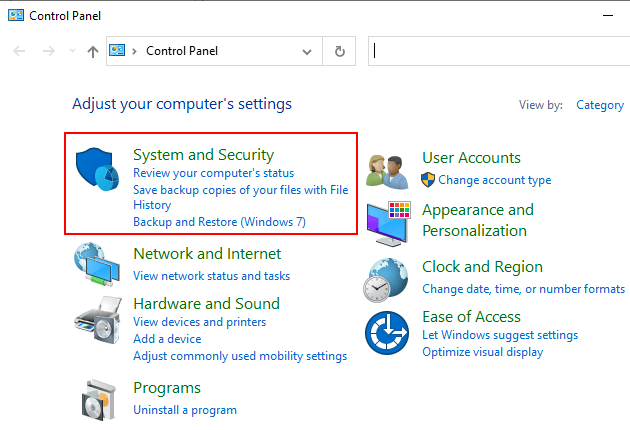Open Change date, time, or number formats
This screenshot has width=630, height=430.
[524, 289]
